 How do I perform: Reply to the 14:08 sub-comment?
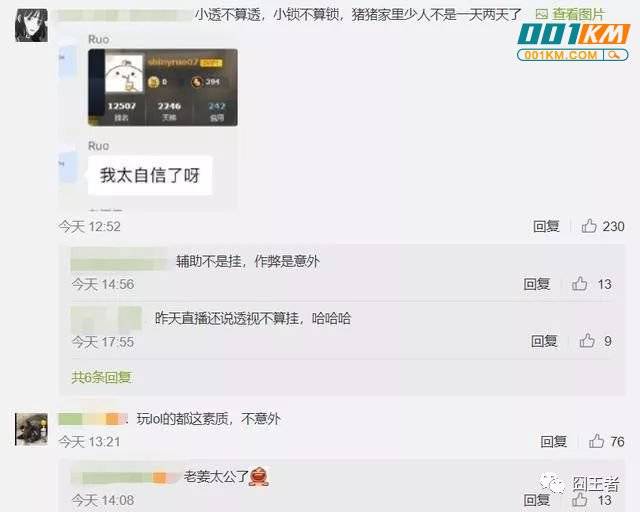537,500
